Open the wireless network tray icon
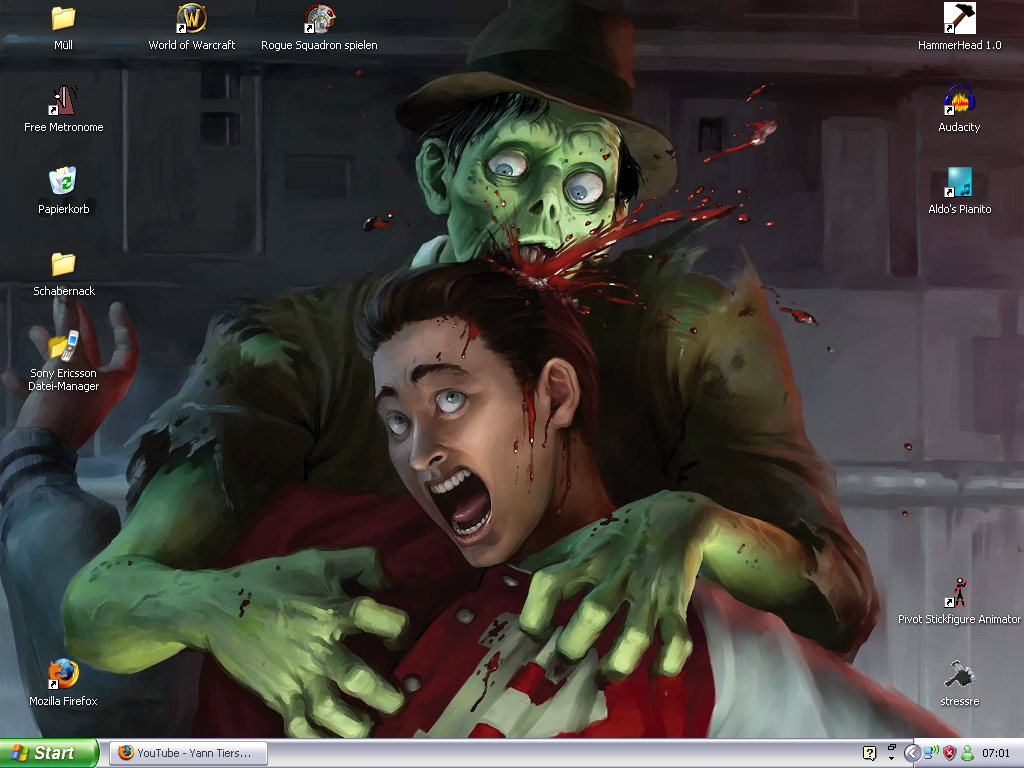This screenshot has height=768, width=1024. click(931, 753)
